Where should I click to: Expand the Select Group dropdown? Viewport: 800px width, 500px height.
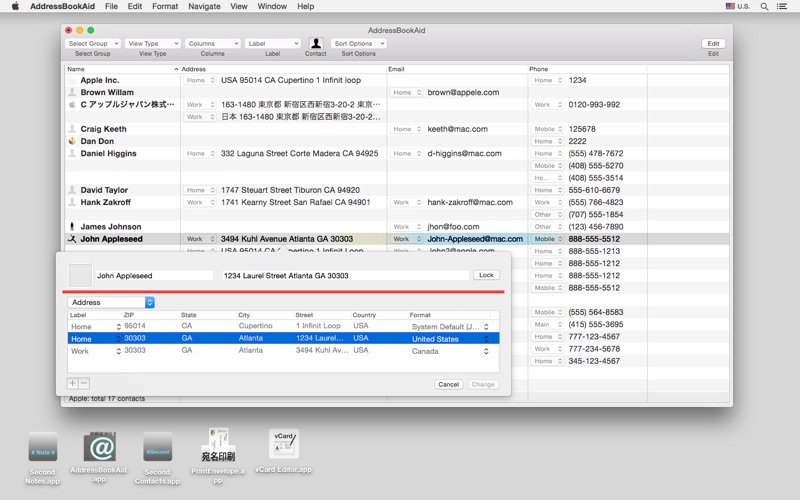click(93, 44)
